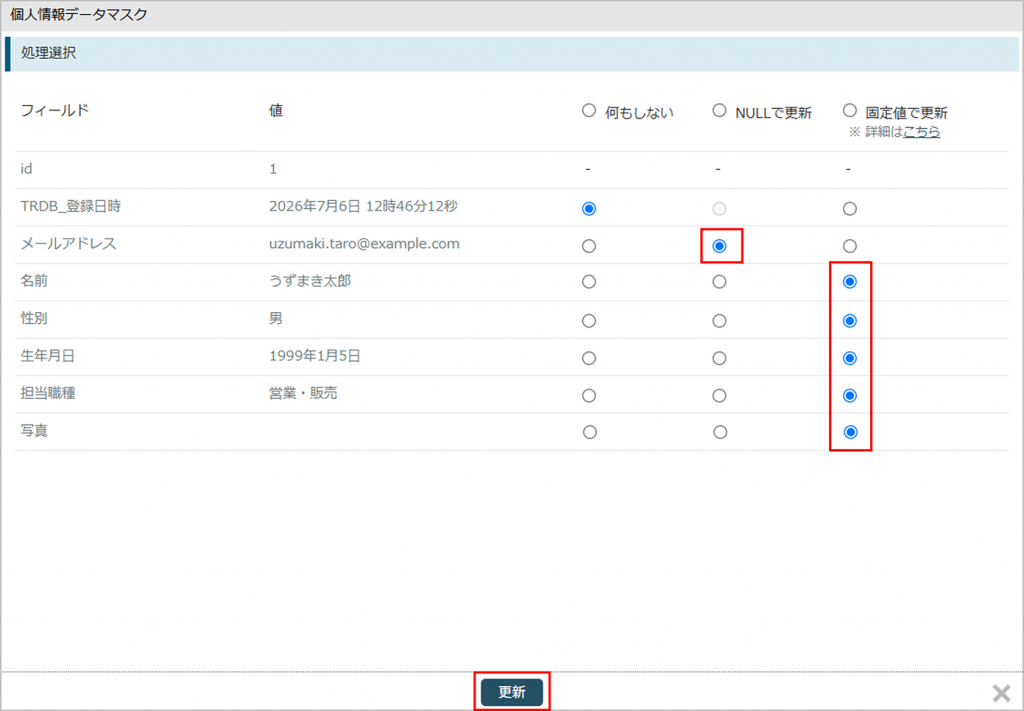1024x711 pixels.
Task: Click the 写真 field label
Action: point(34,431)
